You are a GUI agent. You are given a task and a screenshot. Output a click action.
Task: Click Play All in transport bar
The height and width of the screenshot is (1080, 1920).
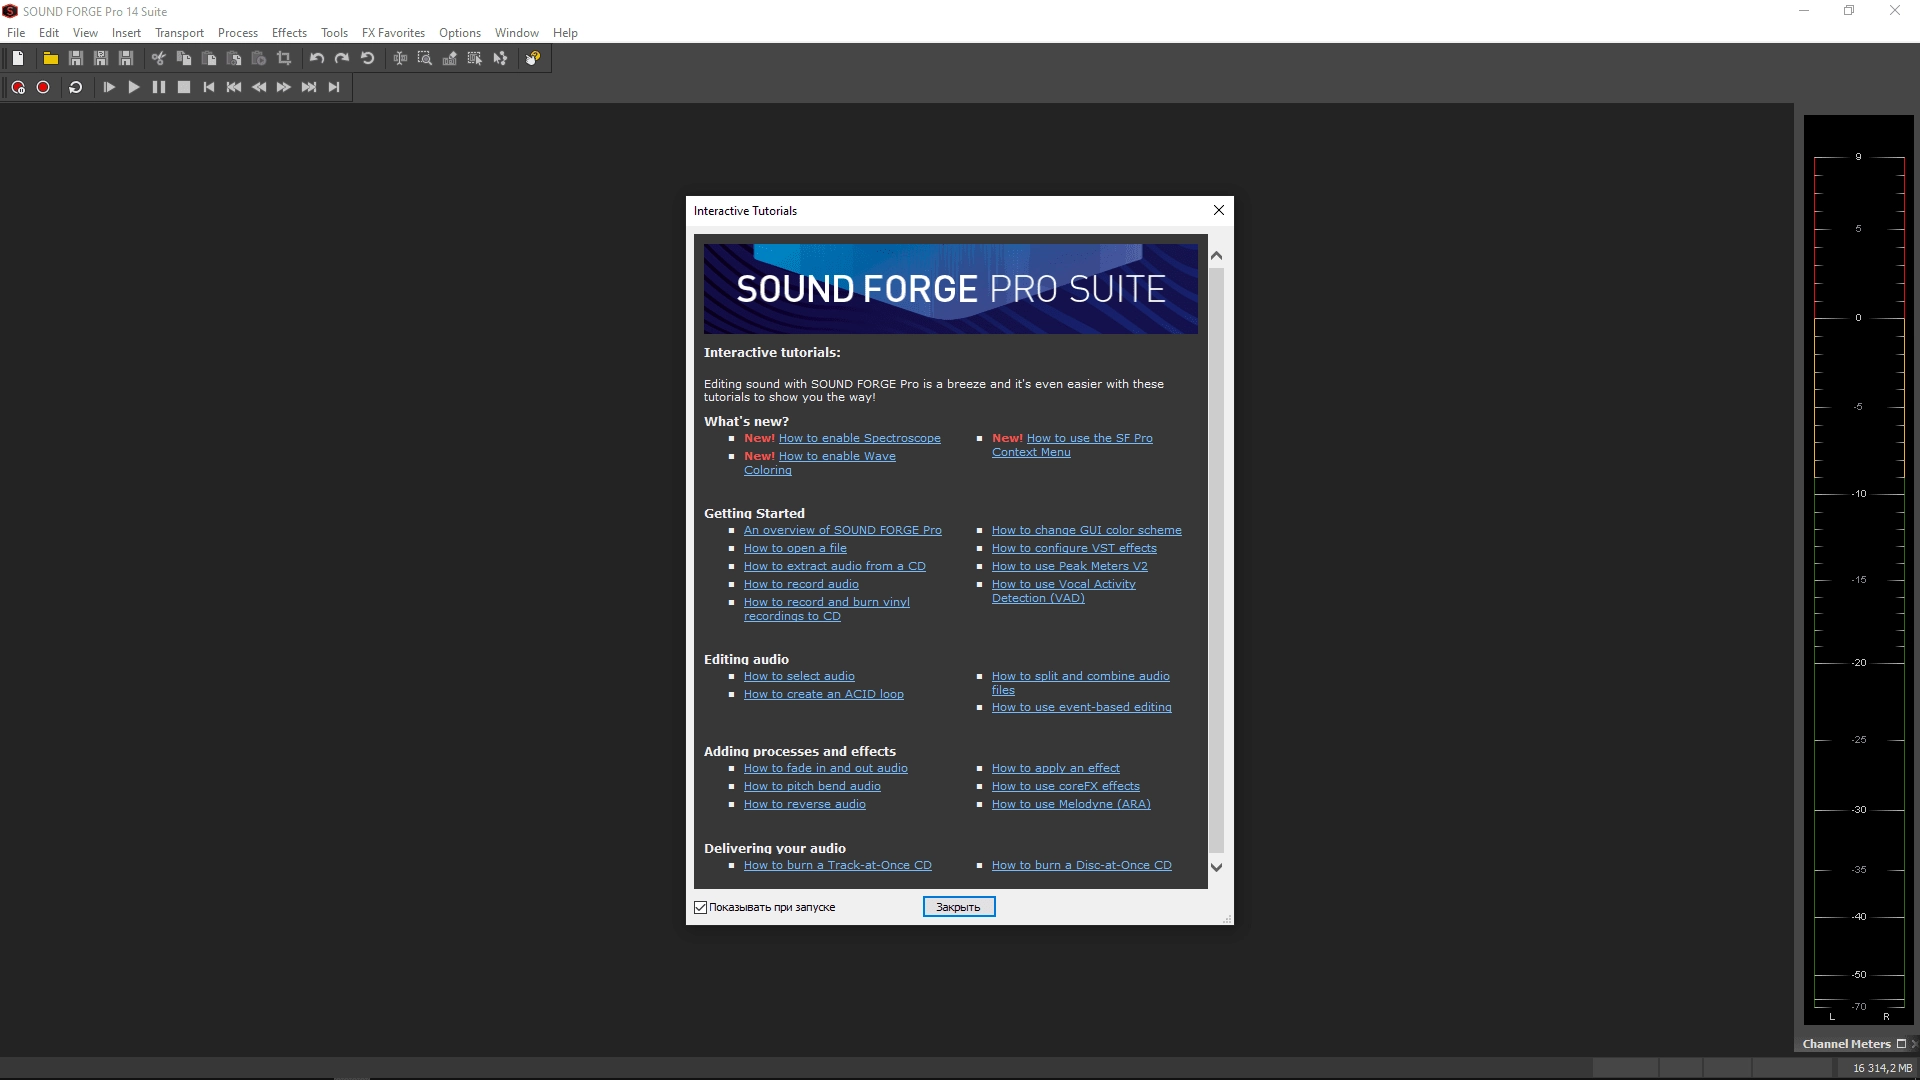(109, 87)
